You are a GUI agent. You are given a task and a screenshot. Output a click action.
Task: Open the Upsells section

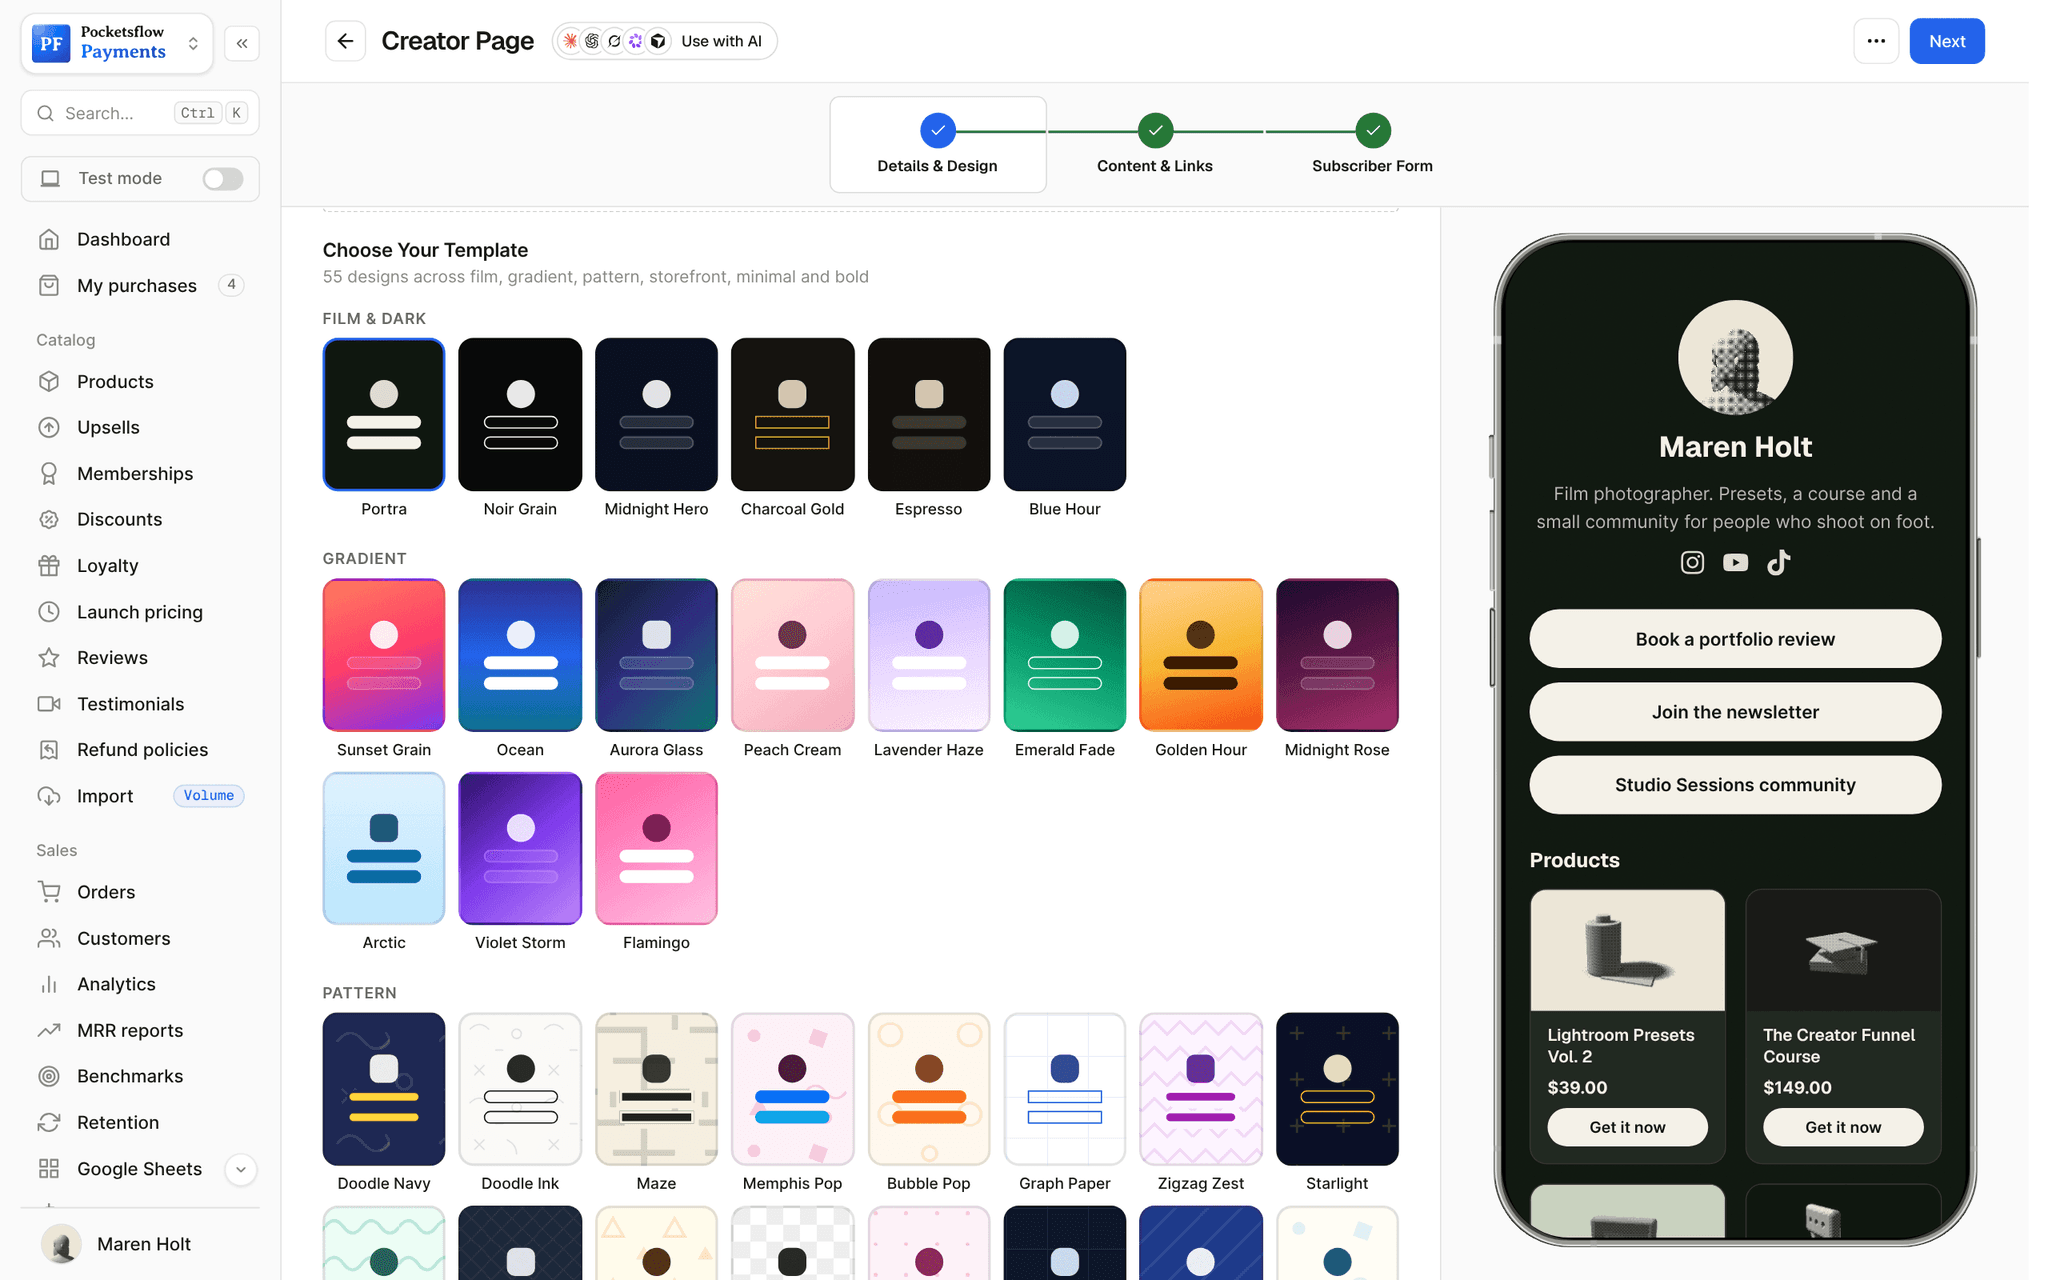point(140,427)
